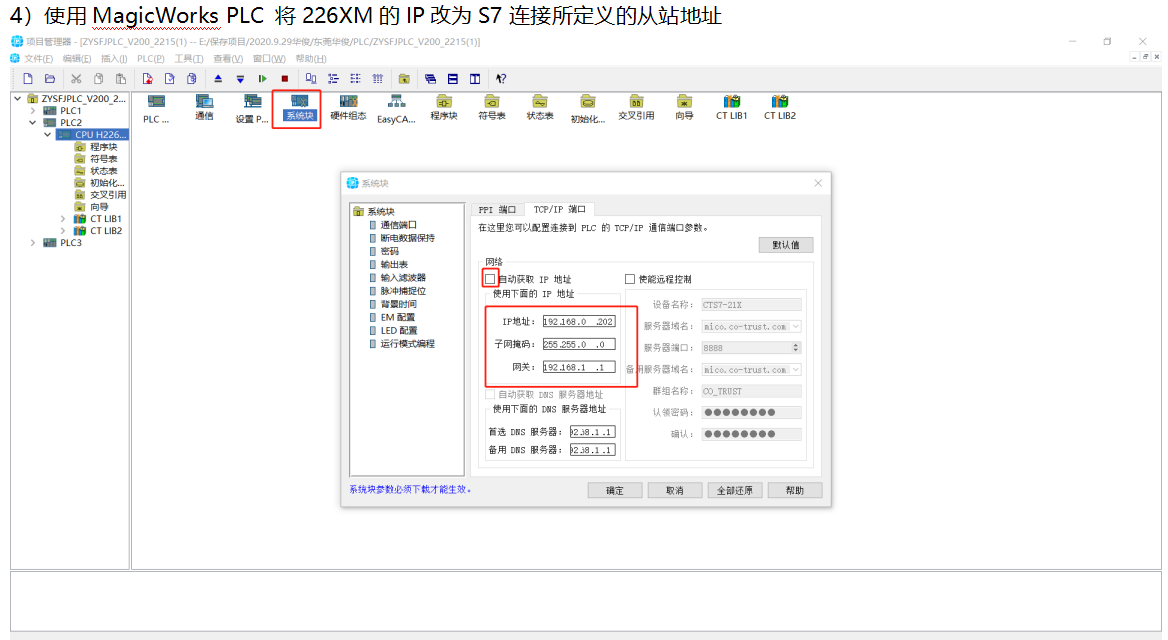
Task: Enable the 自动获取 IP 地址 checkbox
Action: 490,279
